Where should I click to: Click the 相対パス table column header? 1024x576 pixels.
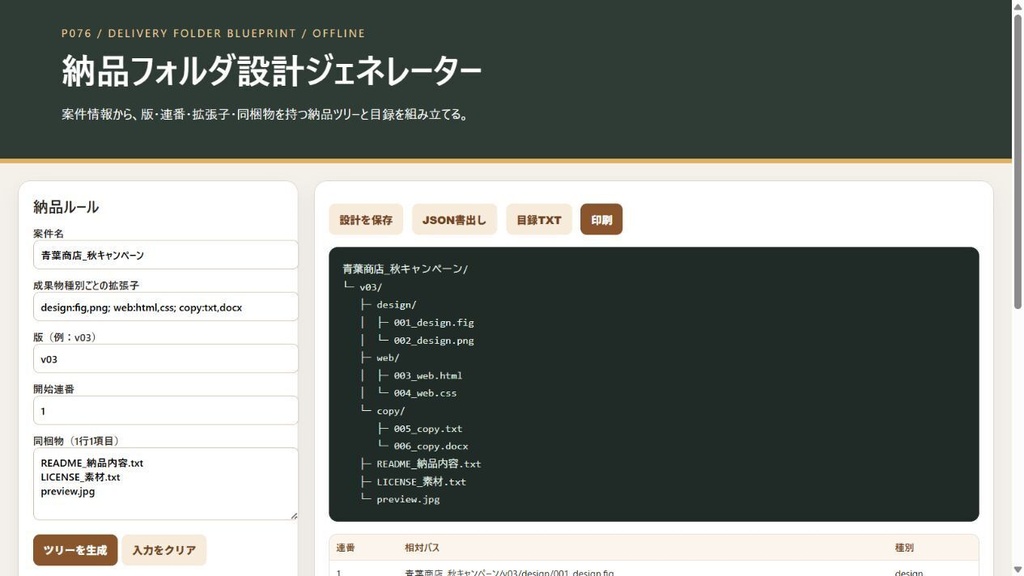[x=422, y=547]
